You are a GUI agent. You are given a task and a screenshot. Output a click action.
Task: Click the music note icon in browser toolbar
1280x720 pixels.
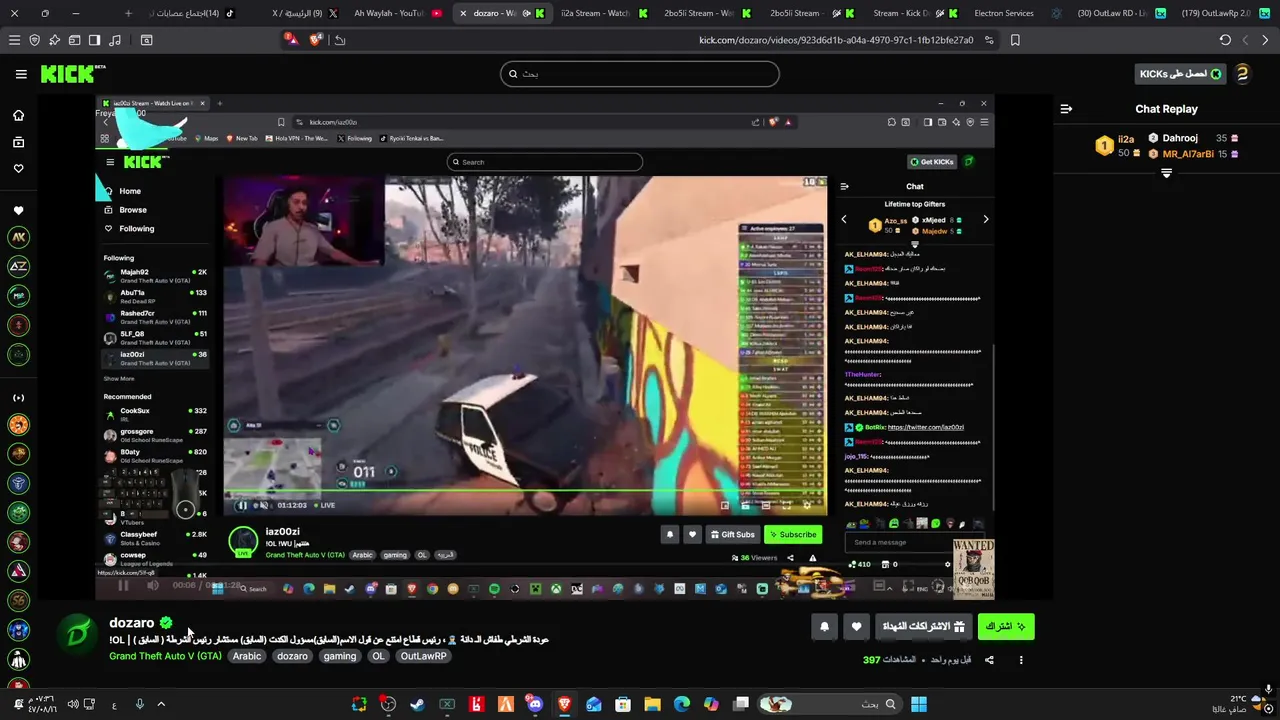(x=114, y=40)
